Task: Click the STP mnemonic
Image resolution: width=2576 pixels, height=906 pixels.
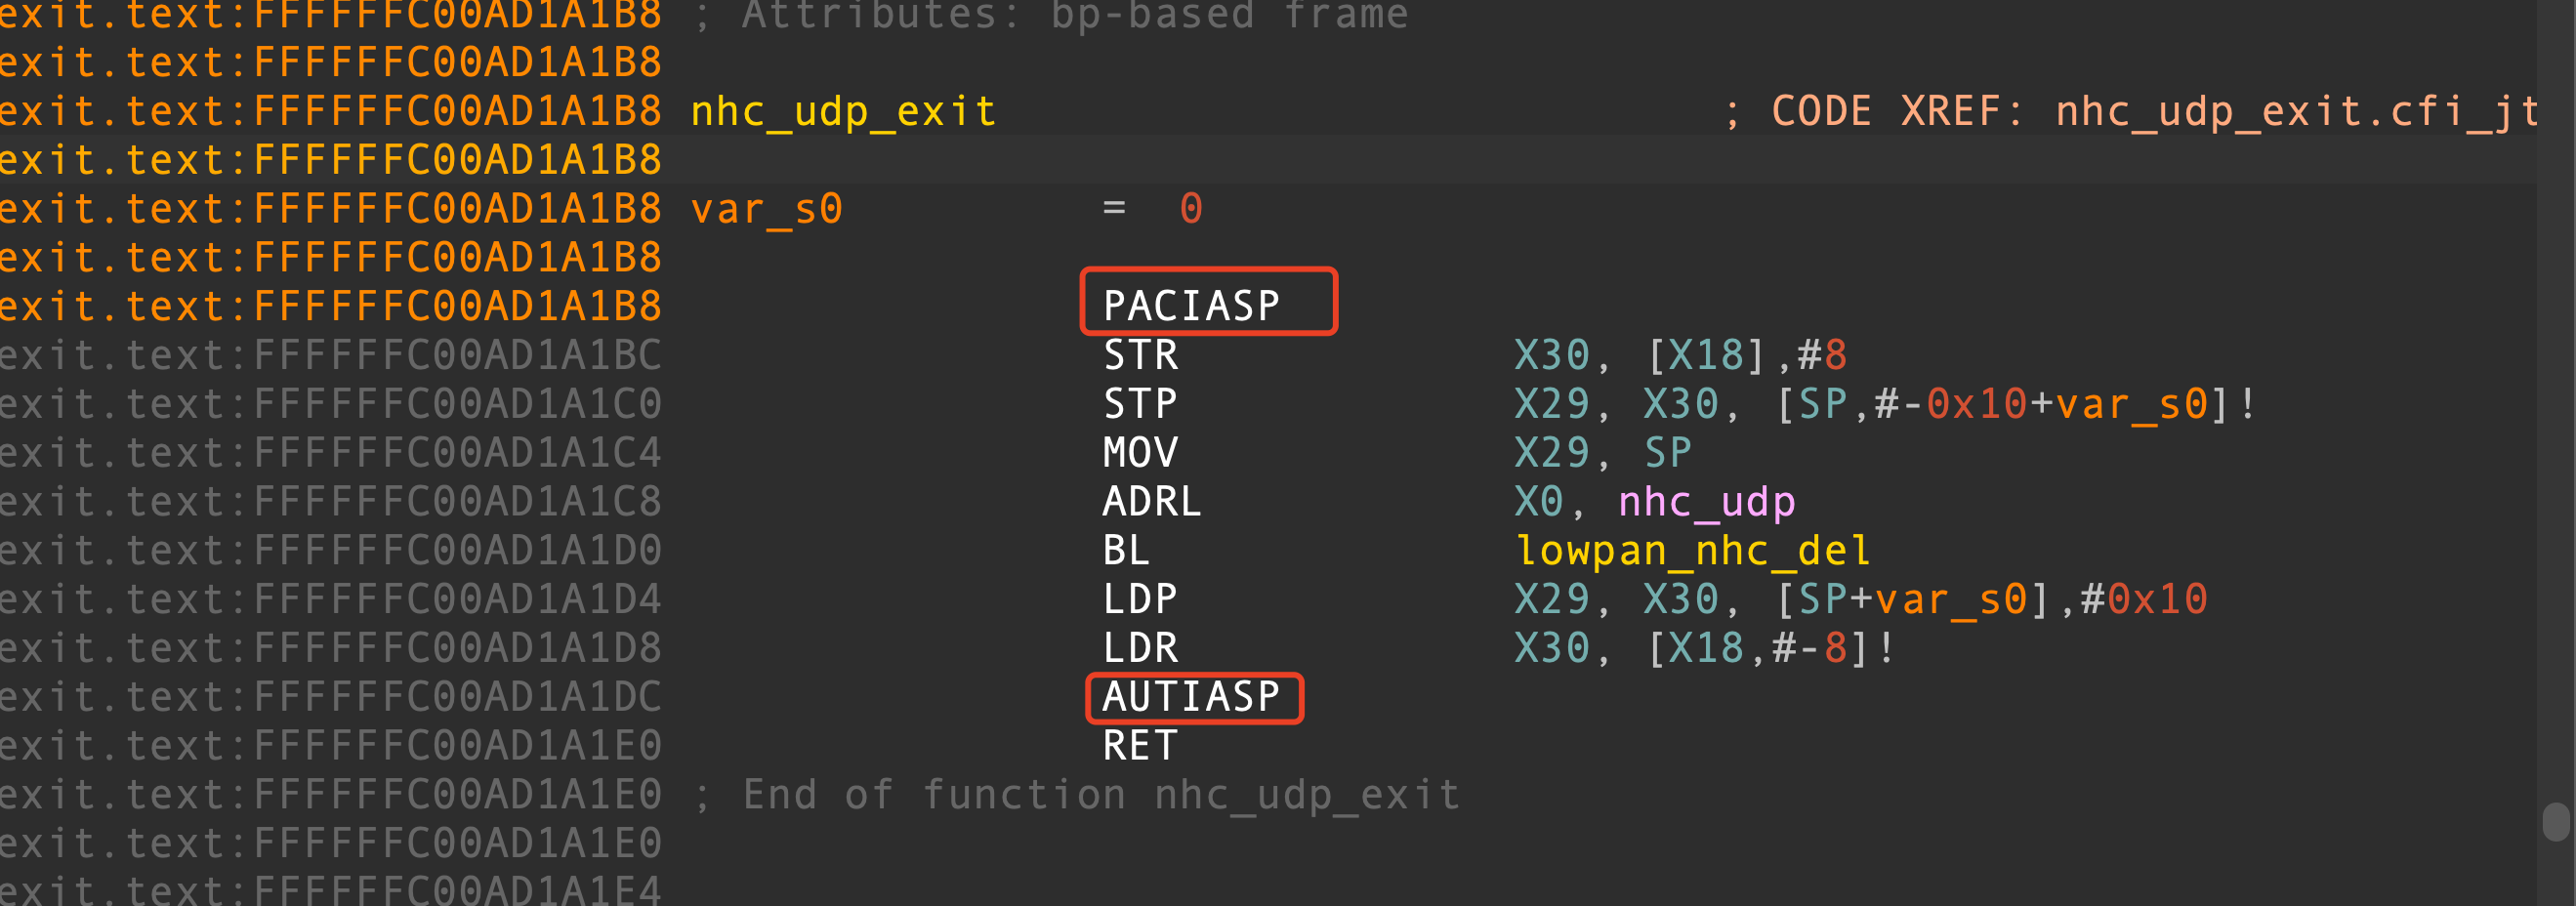Action: click(1140, 403)
